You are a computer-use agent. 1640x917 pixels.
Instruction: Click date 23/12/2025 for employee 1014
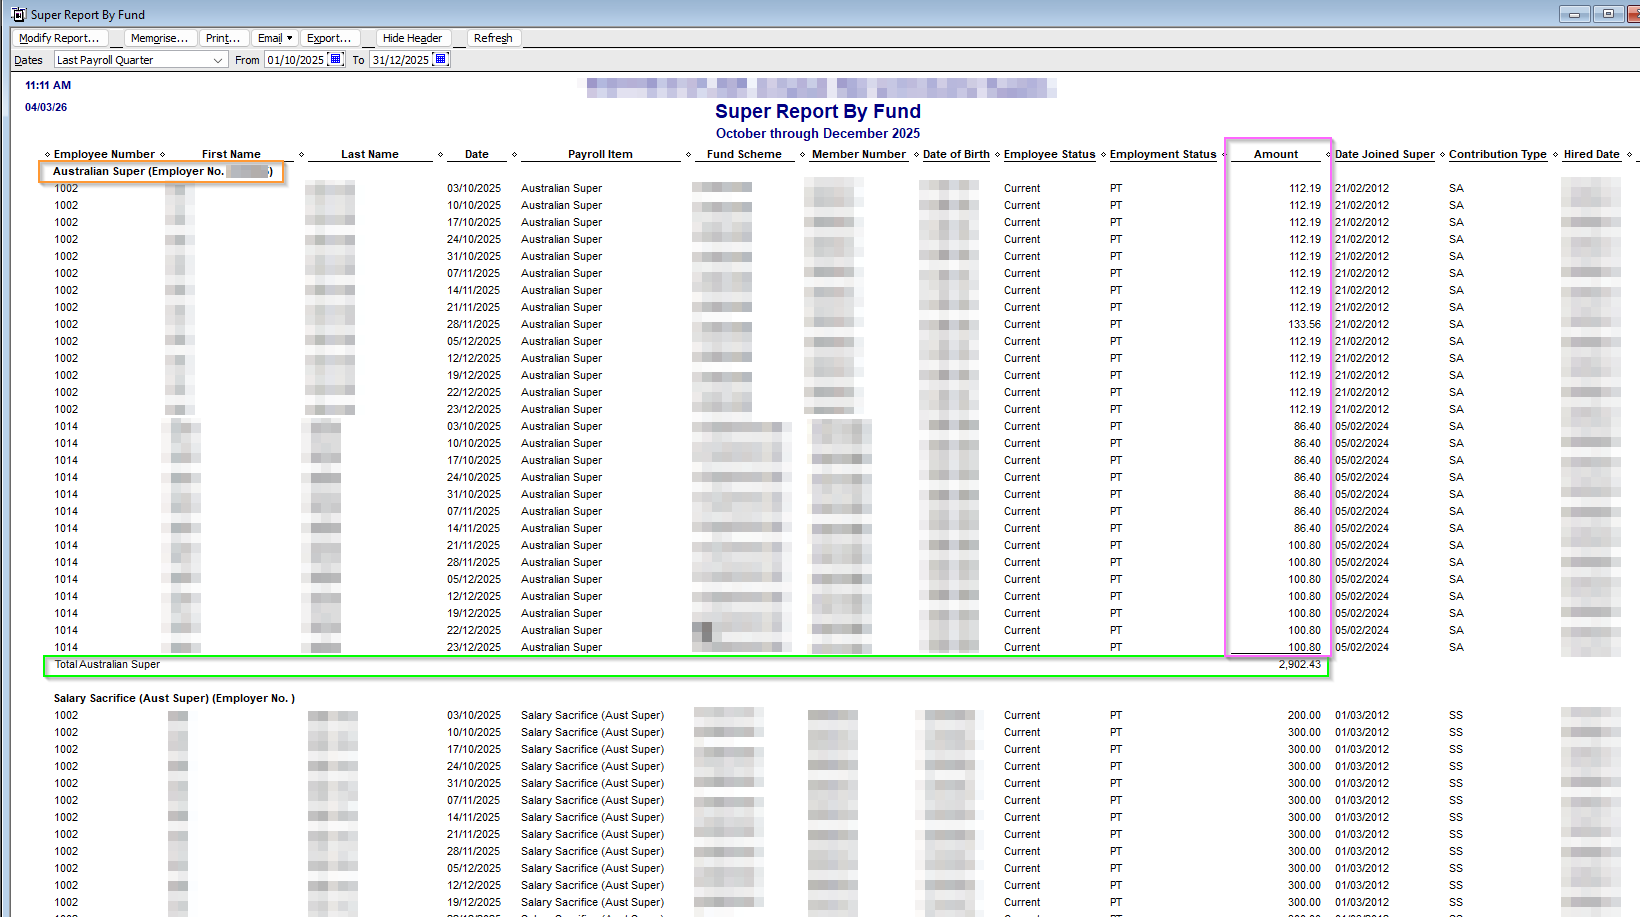474,647
